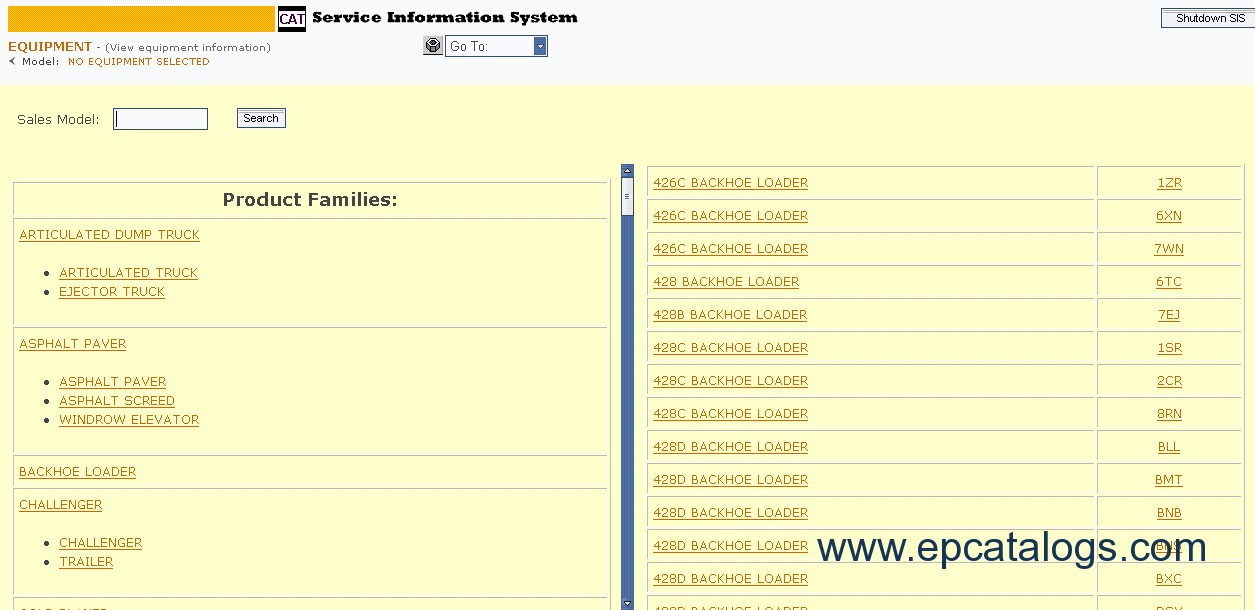Select the EJECTOR TRUCK link
This screenshot has height=610, width=1255.
click(112, 292)
